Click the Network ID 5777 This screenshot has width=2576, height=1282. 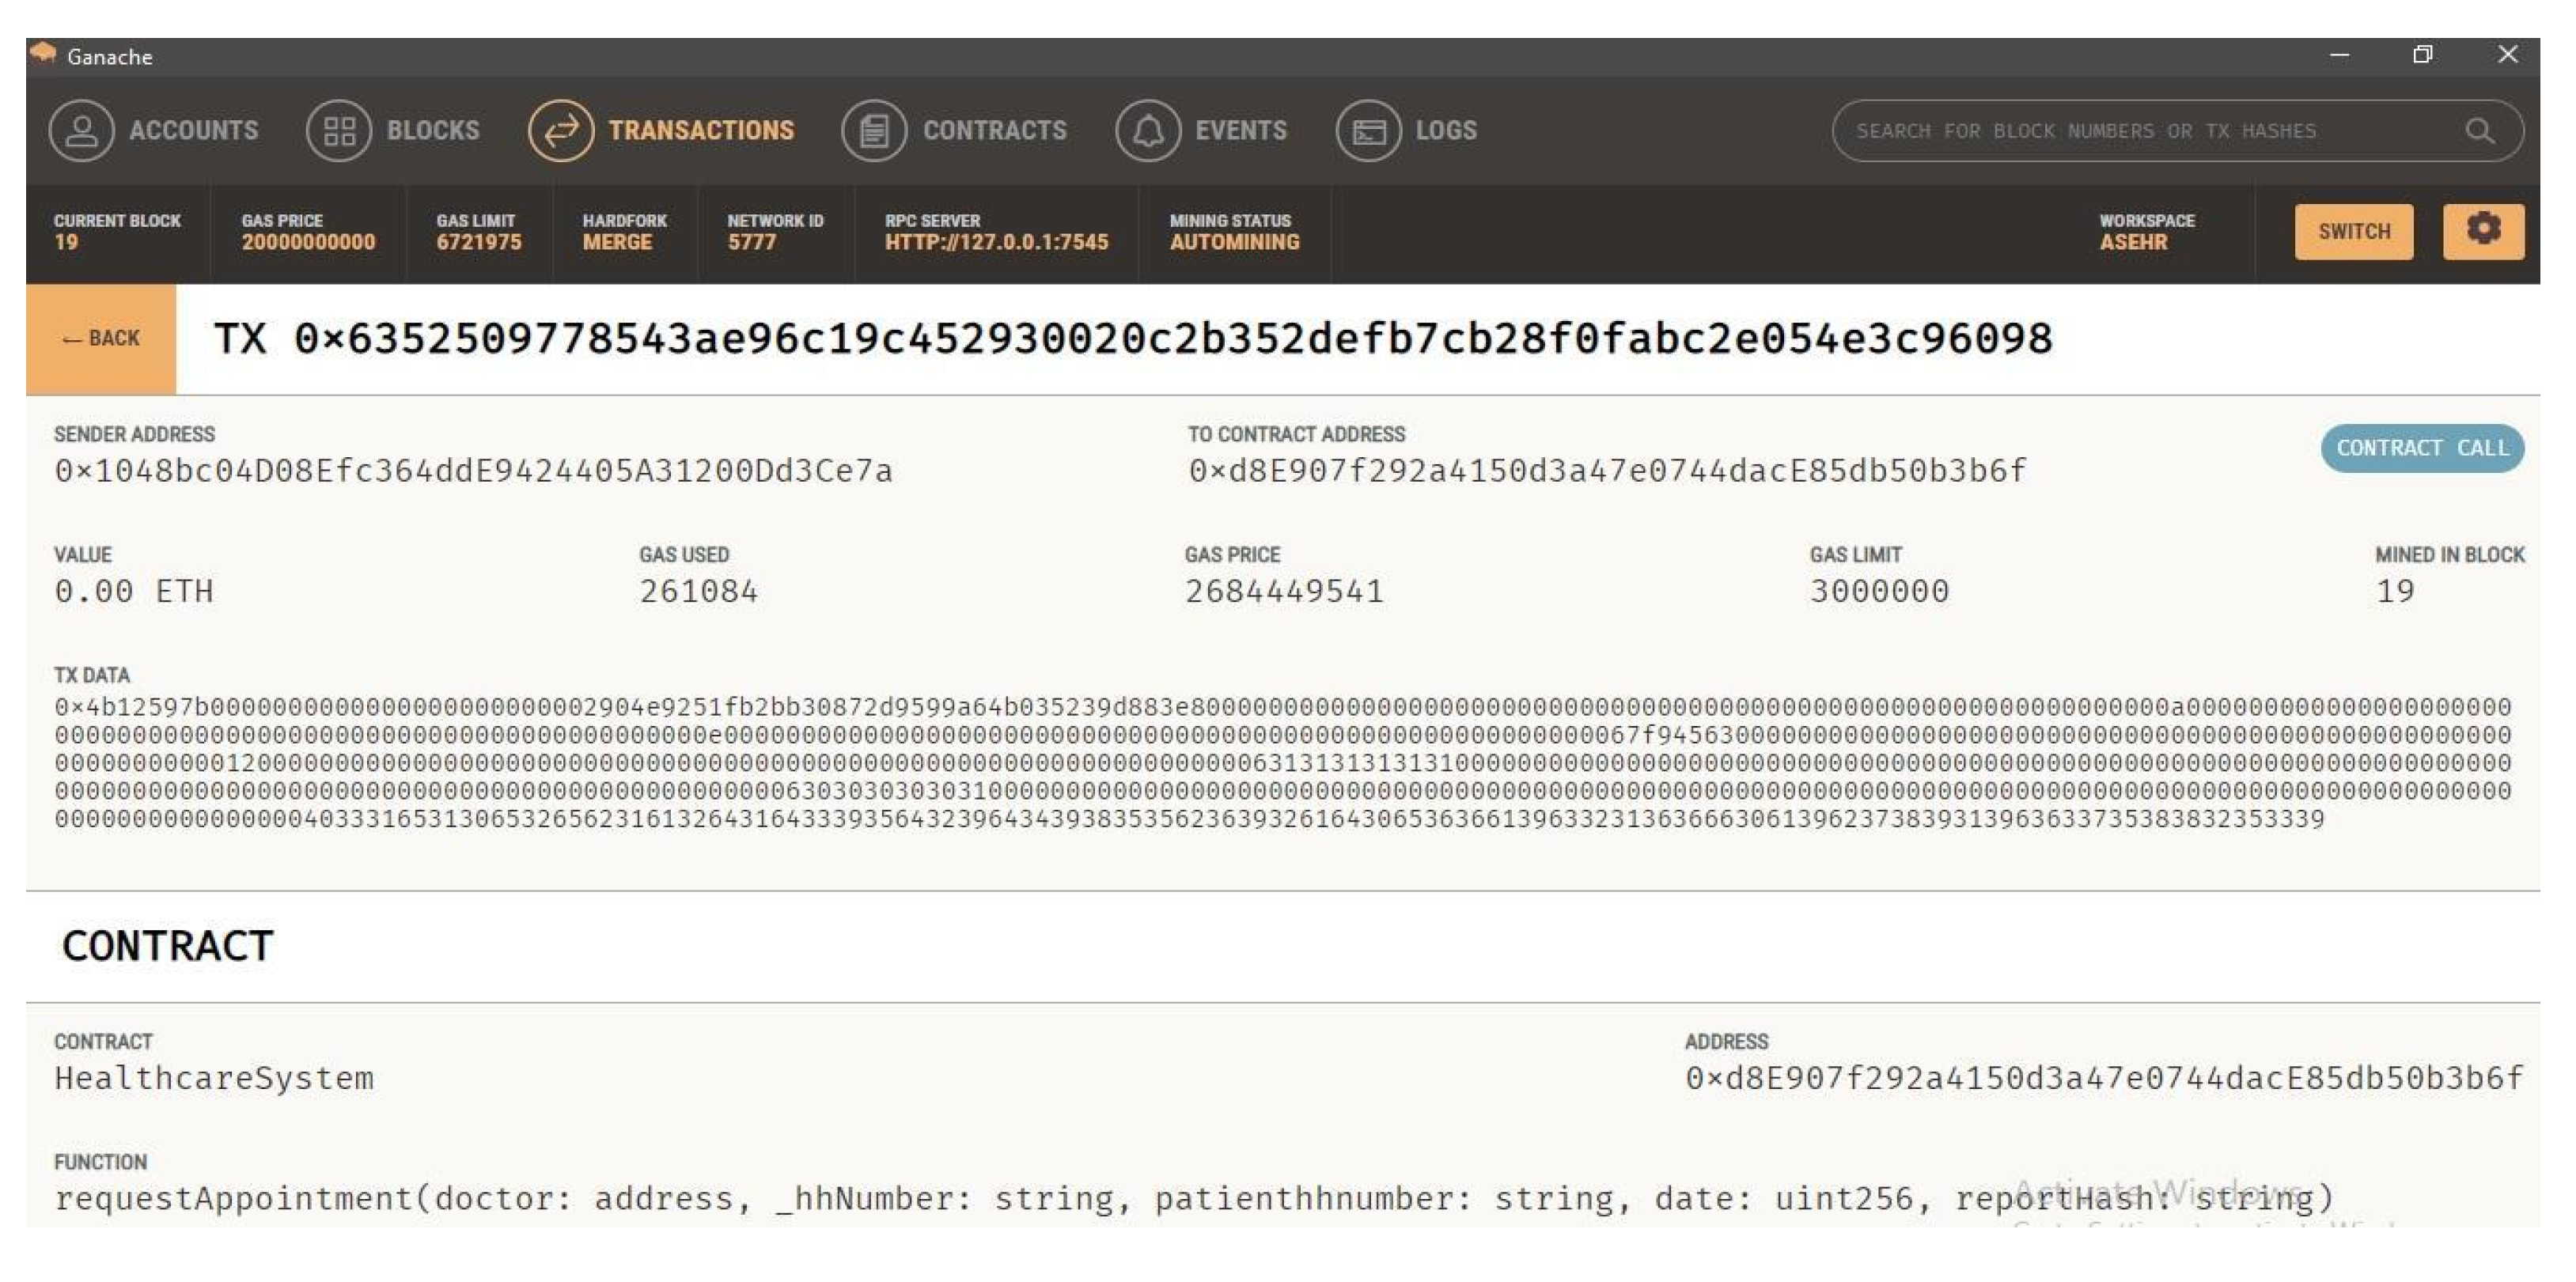click(x=775, y=232)
